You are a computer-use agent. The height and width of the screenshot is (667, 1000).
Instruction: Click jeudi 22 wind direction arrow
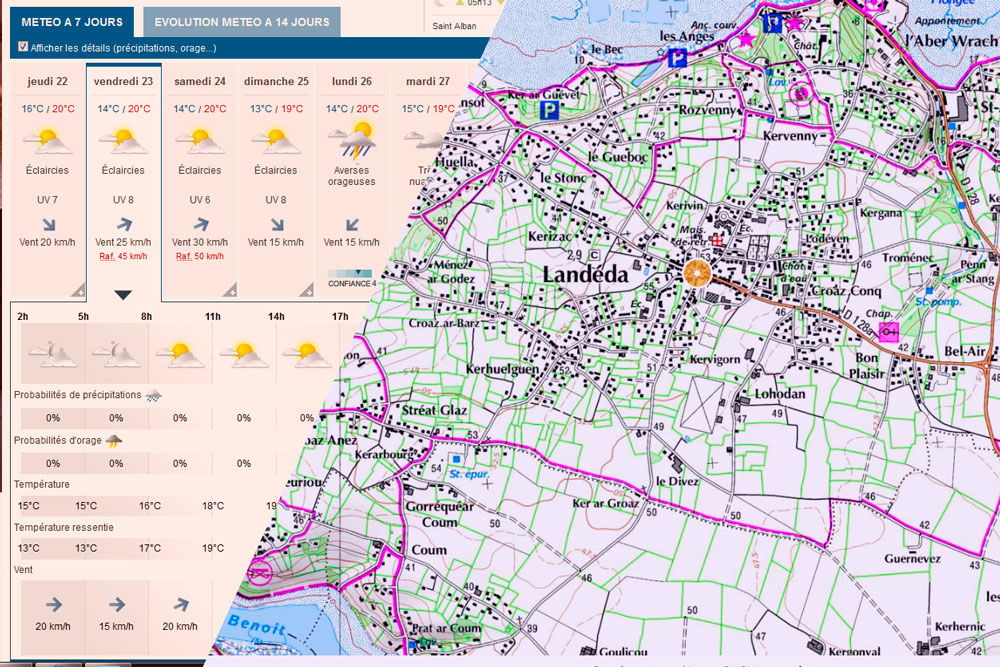(48, 224)
